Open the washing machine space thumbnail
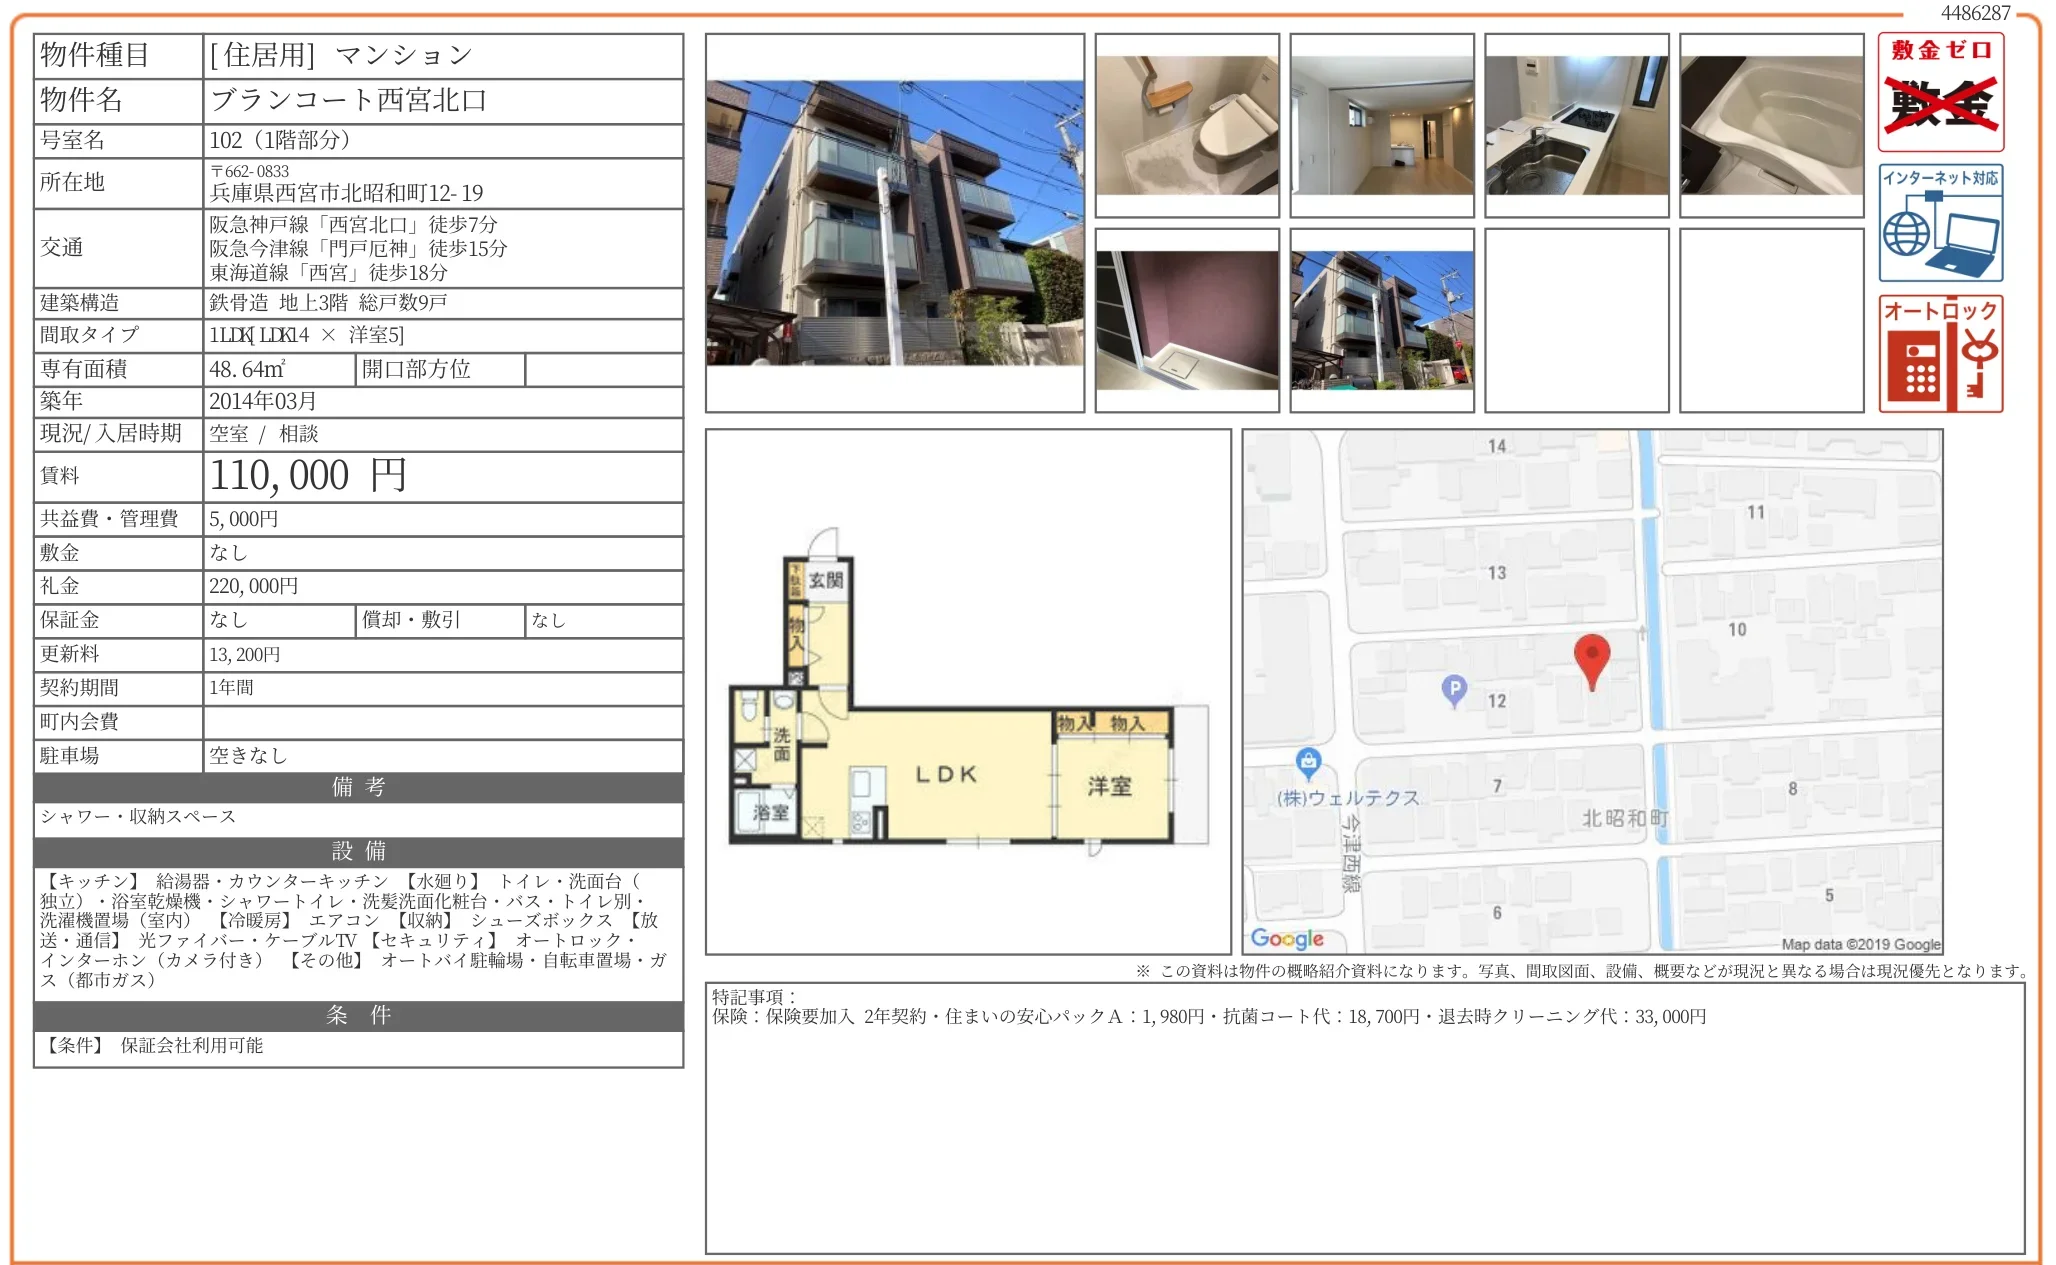2056x1265 pixels. tap(1187, 320)
